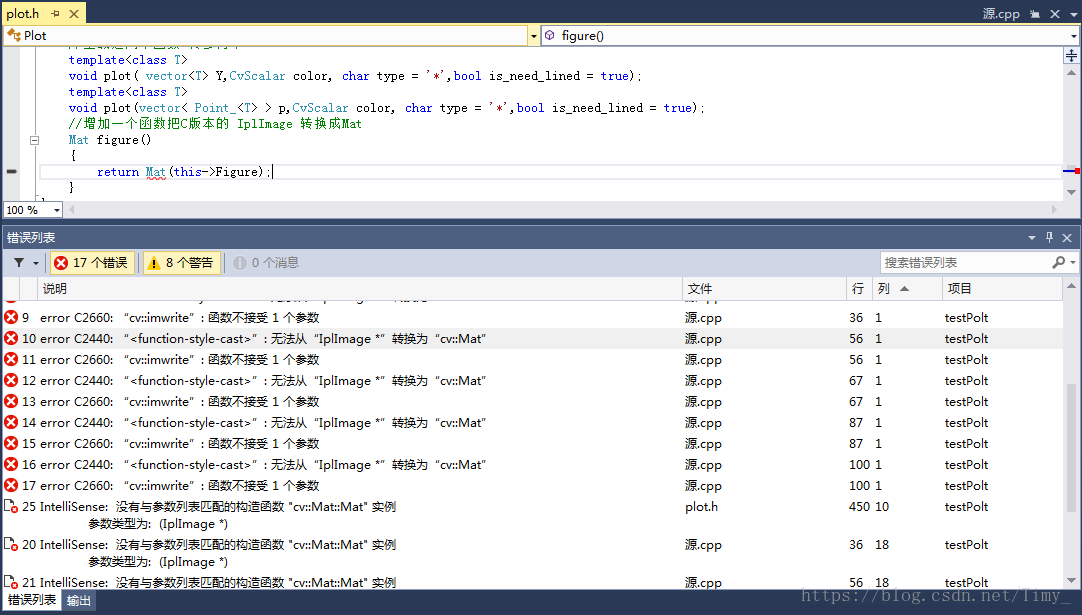1082x615 pixels.
Task: Open the error list window position menu
Action: tap(1032, 237)
